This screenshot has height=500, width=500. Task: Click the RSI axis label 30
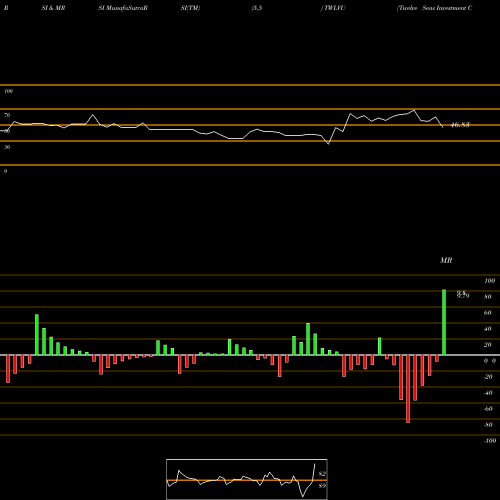7,147
